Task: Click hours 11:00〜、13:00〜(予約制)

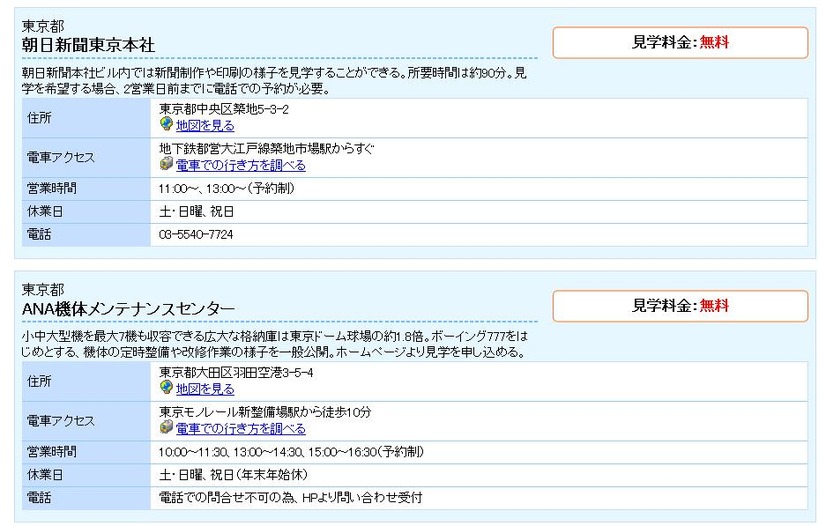Action: pos(227,188)
